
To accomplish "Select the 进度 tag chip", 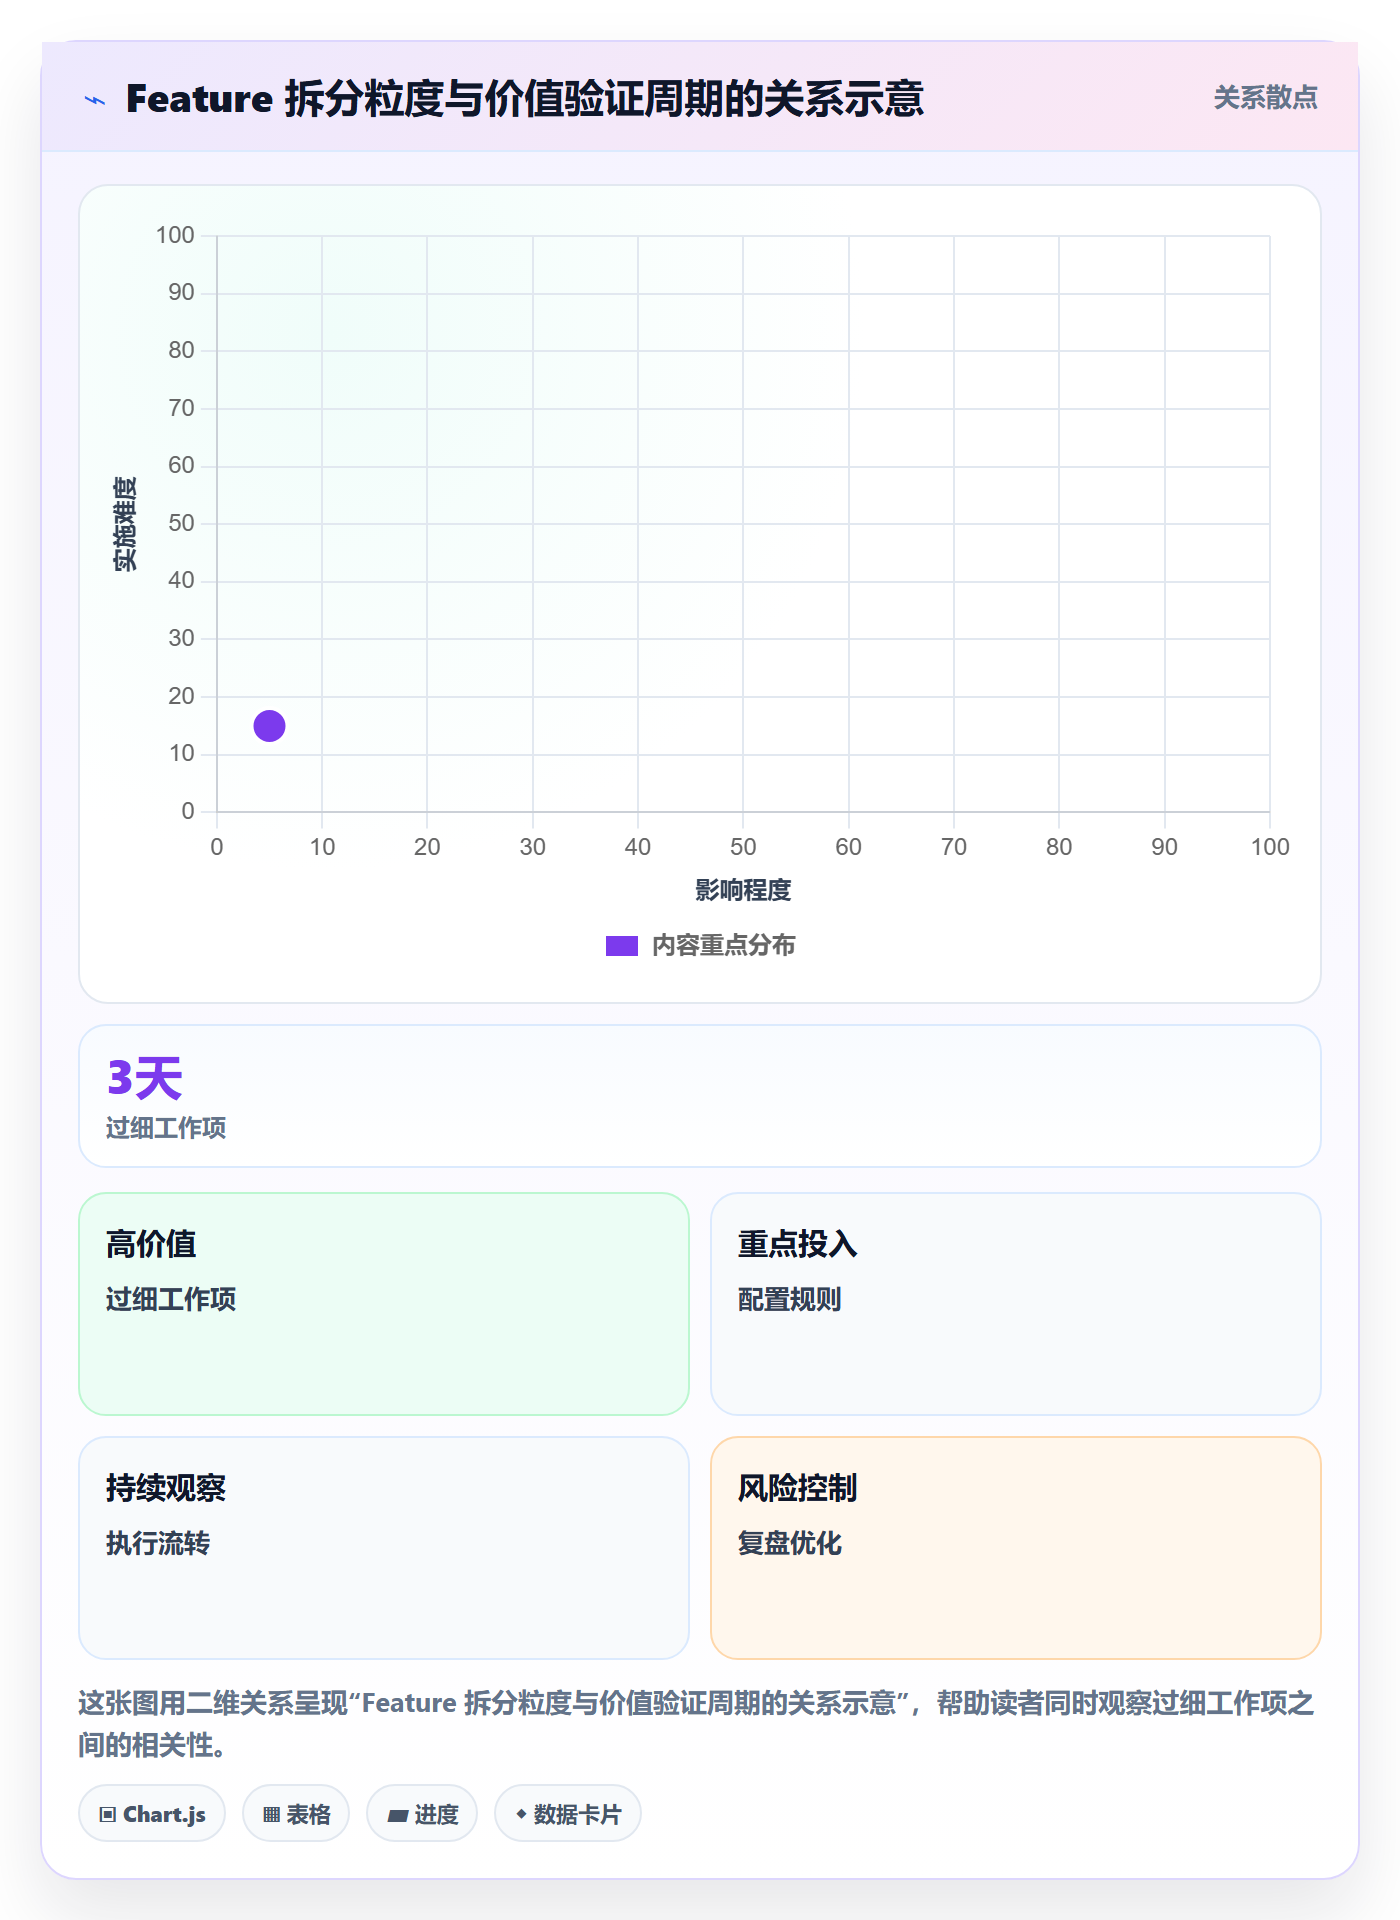I will (x=422, y=1814).
